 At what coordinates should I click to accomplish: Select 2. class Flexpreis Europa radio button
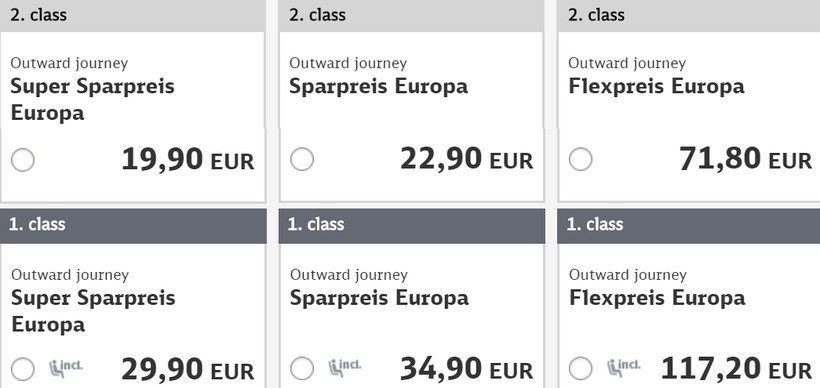[x=580, y=159]
